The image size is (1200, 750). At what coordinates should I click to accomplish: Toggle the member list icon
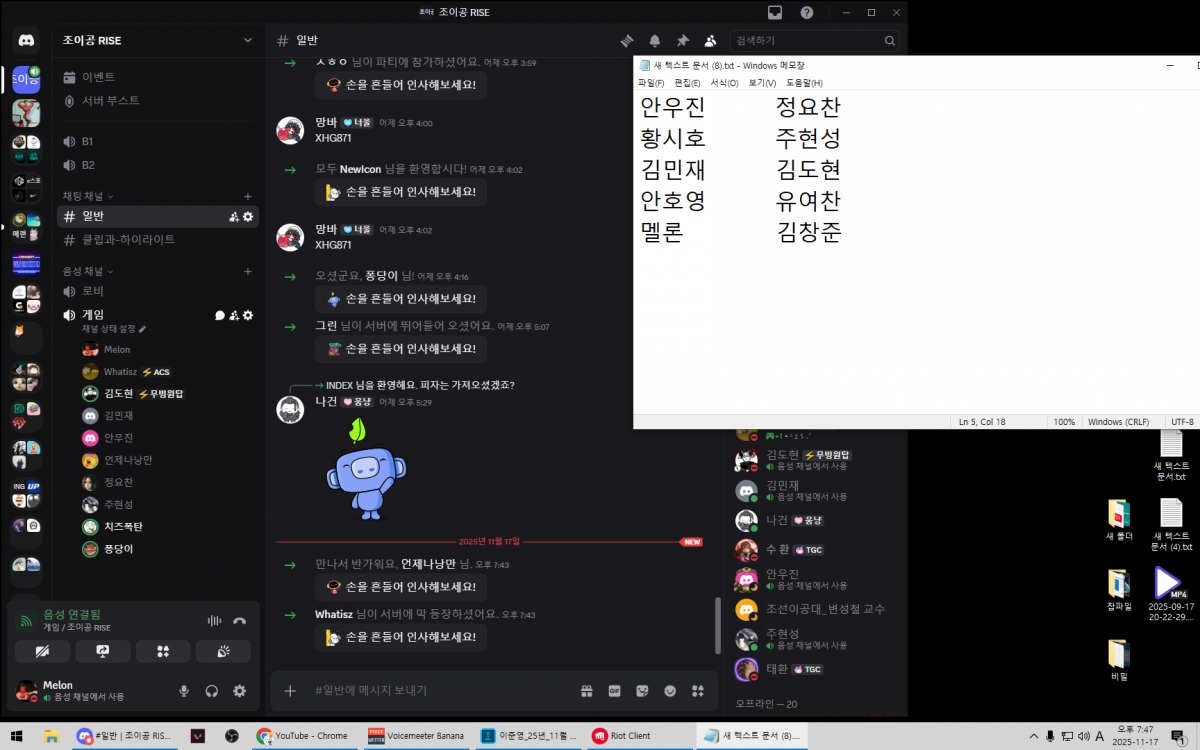click(710, 41)
